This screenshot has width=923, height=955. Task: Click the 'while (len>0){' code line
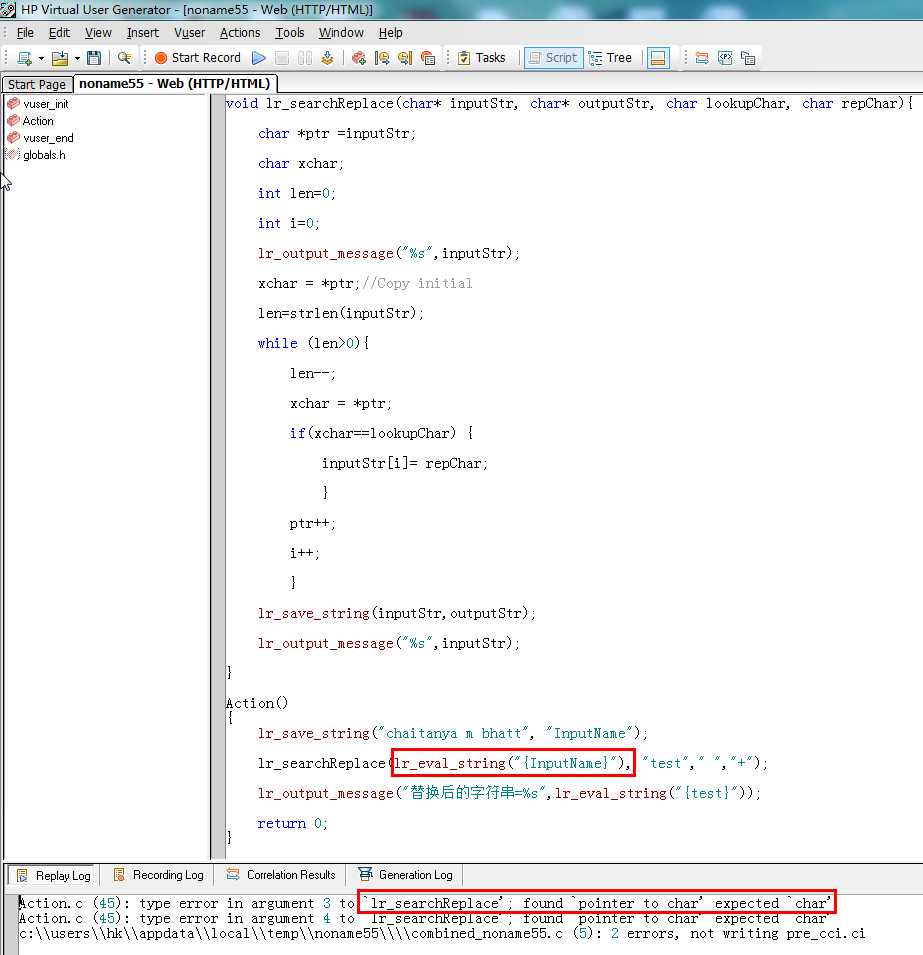[313, 344]
